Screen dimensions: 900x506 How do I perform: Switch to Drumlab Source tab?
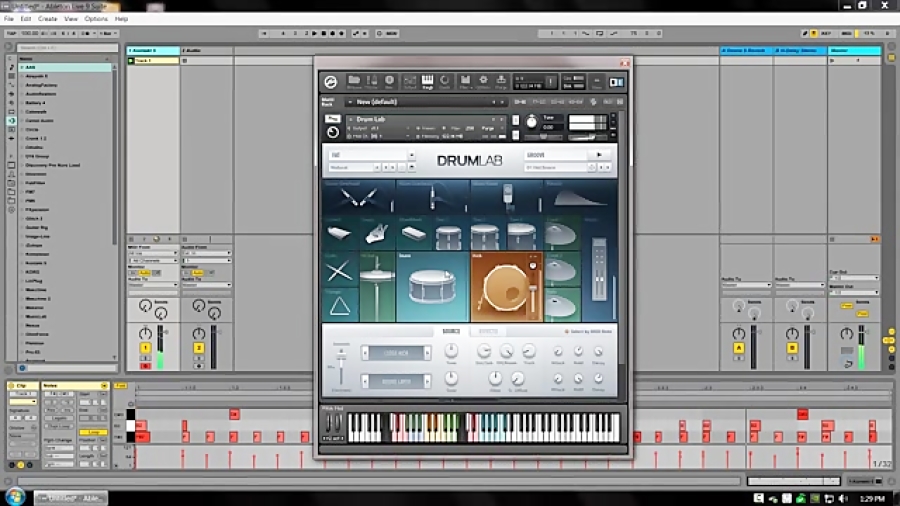pos(451,332)
